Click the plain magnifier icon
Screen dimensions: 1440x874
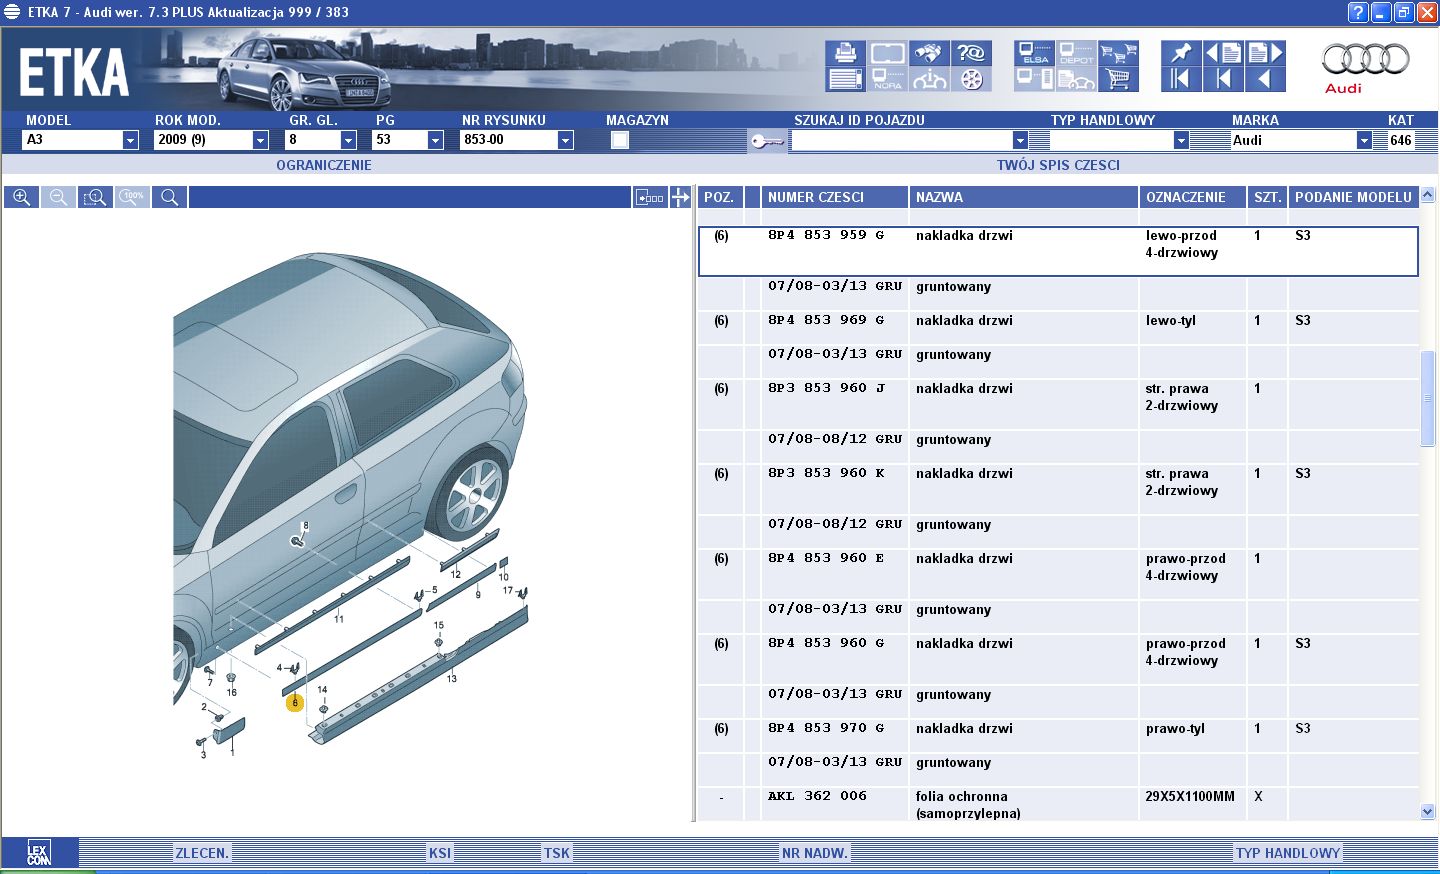point(169,197)
